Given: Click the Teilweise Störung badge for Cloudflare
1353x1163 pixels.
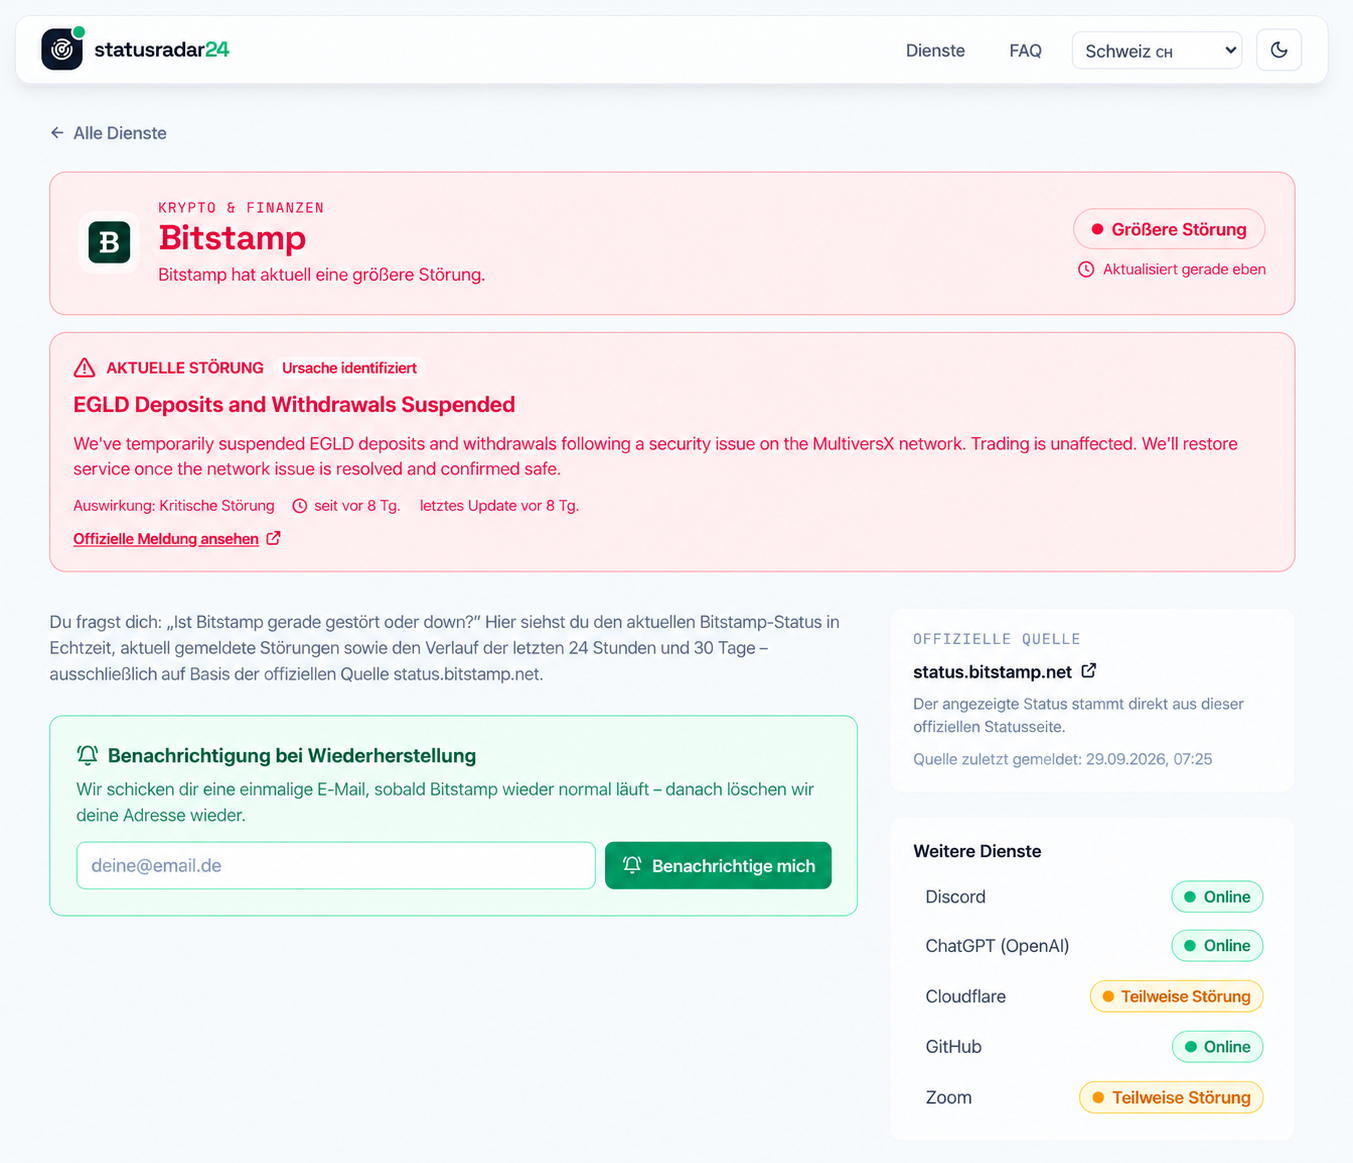Looking at the screenshot, I should [x=1176, y=997].
